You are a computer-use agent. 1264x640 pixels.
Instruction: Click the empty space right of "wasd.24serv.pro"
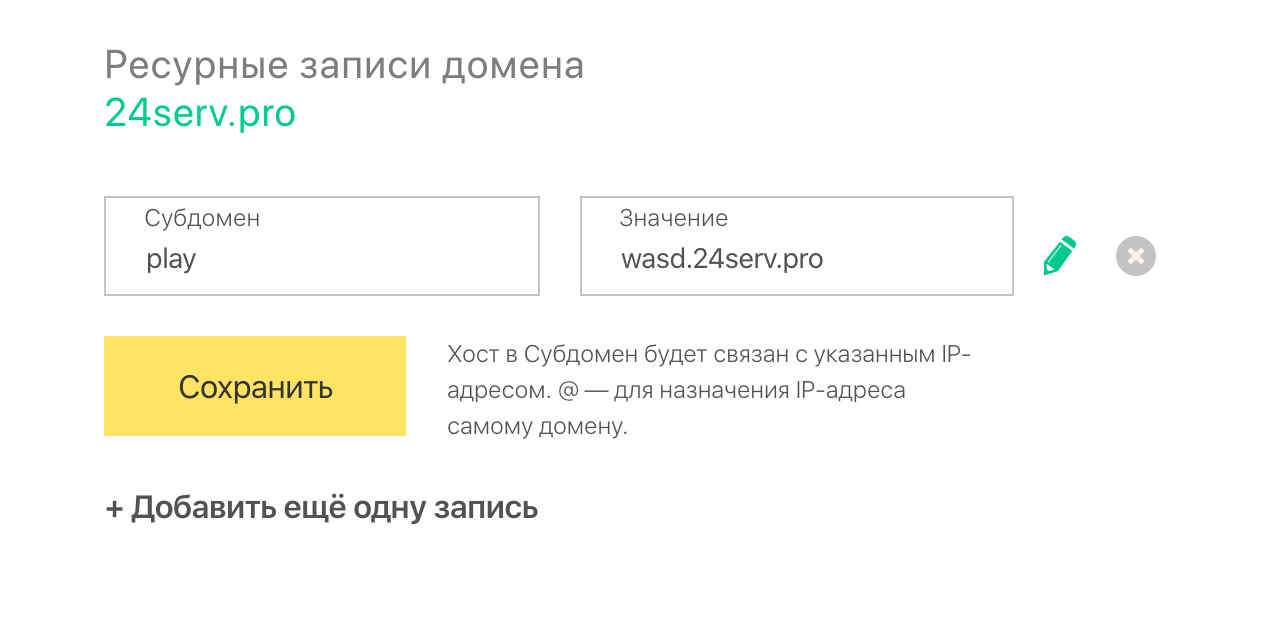(920, 260)
